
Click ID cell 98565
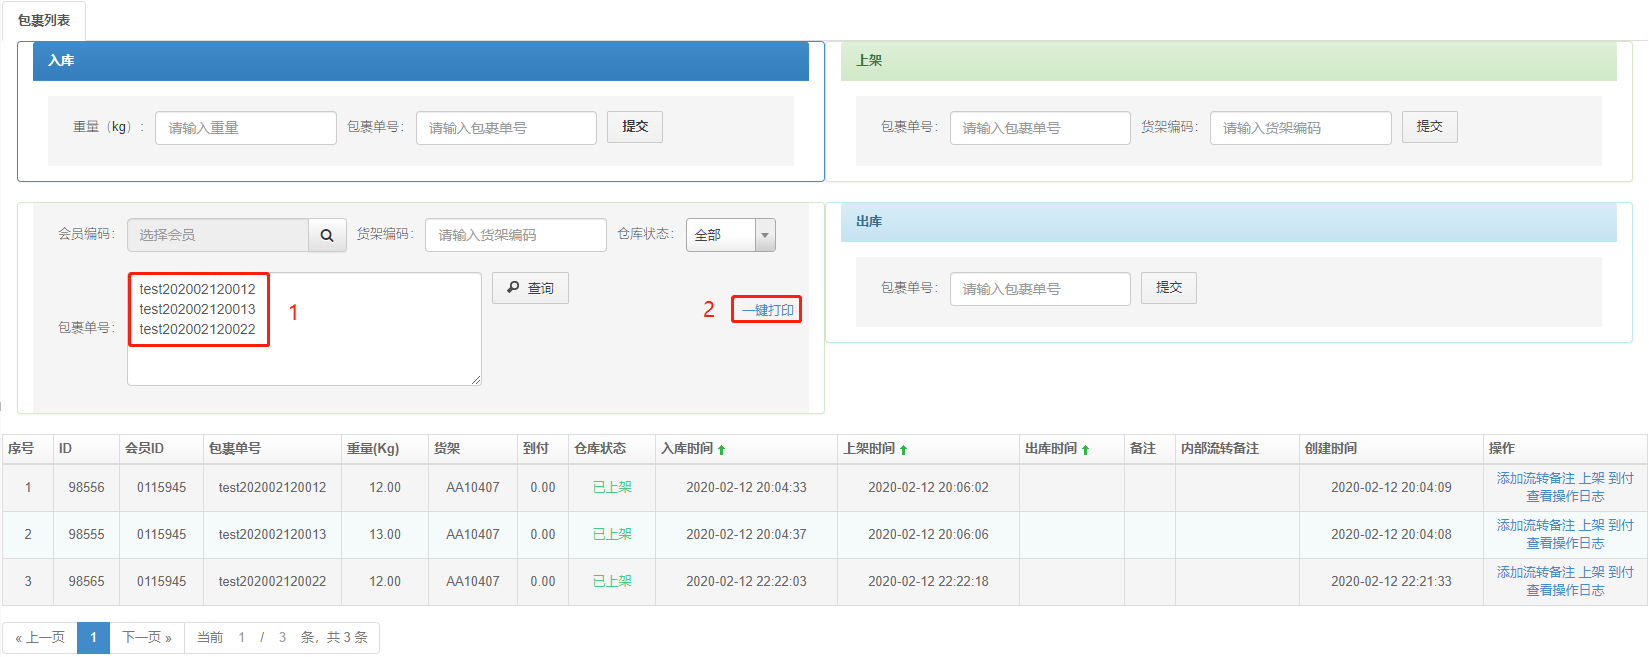click(86, 582)
